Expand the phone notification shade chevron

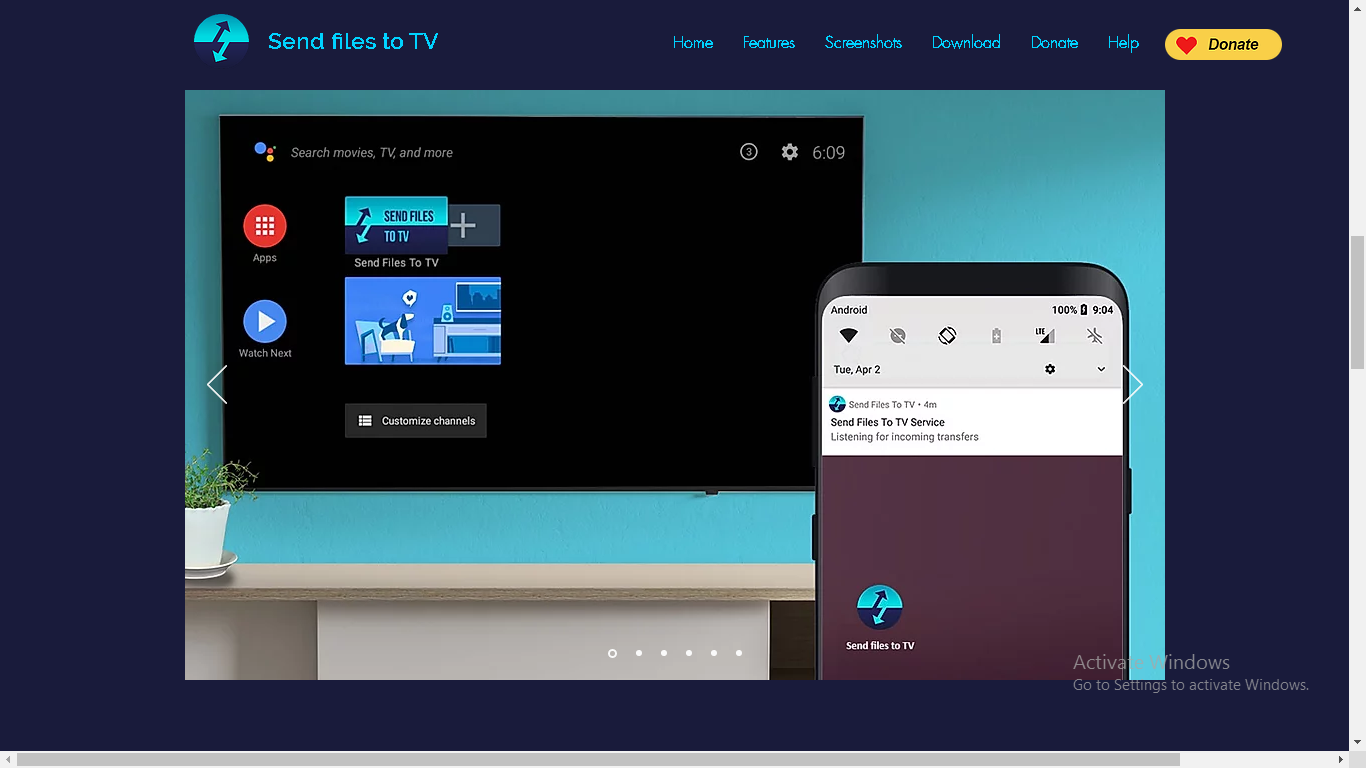[x=1101, y=369]
